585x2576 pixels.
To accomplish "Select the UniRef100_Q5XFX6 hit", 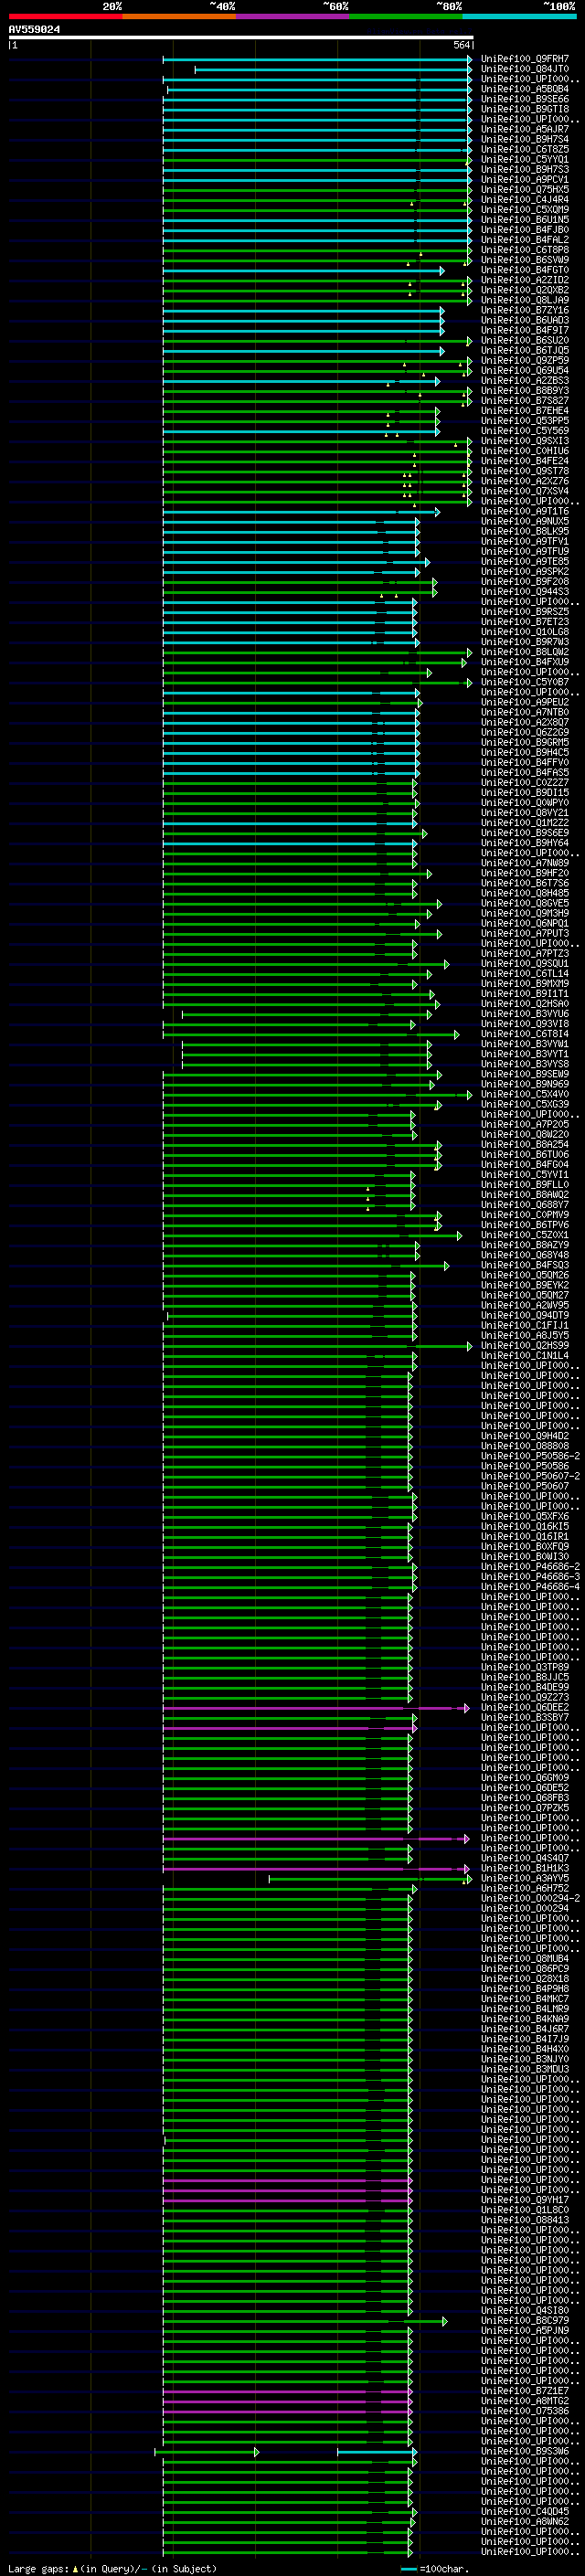I will 524,1516.
